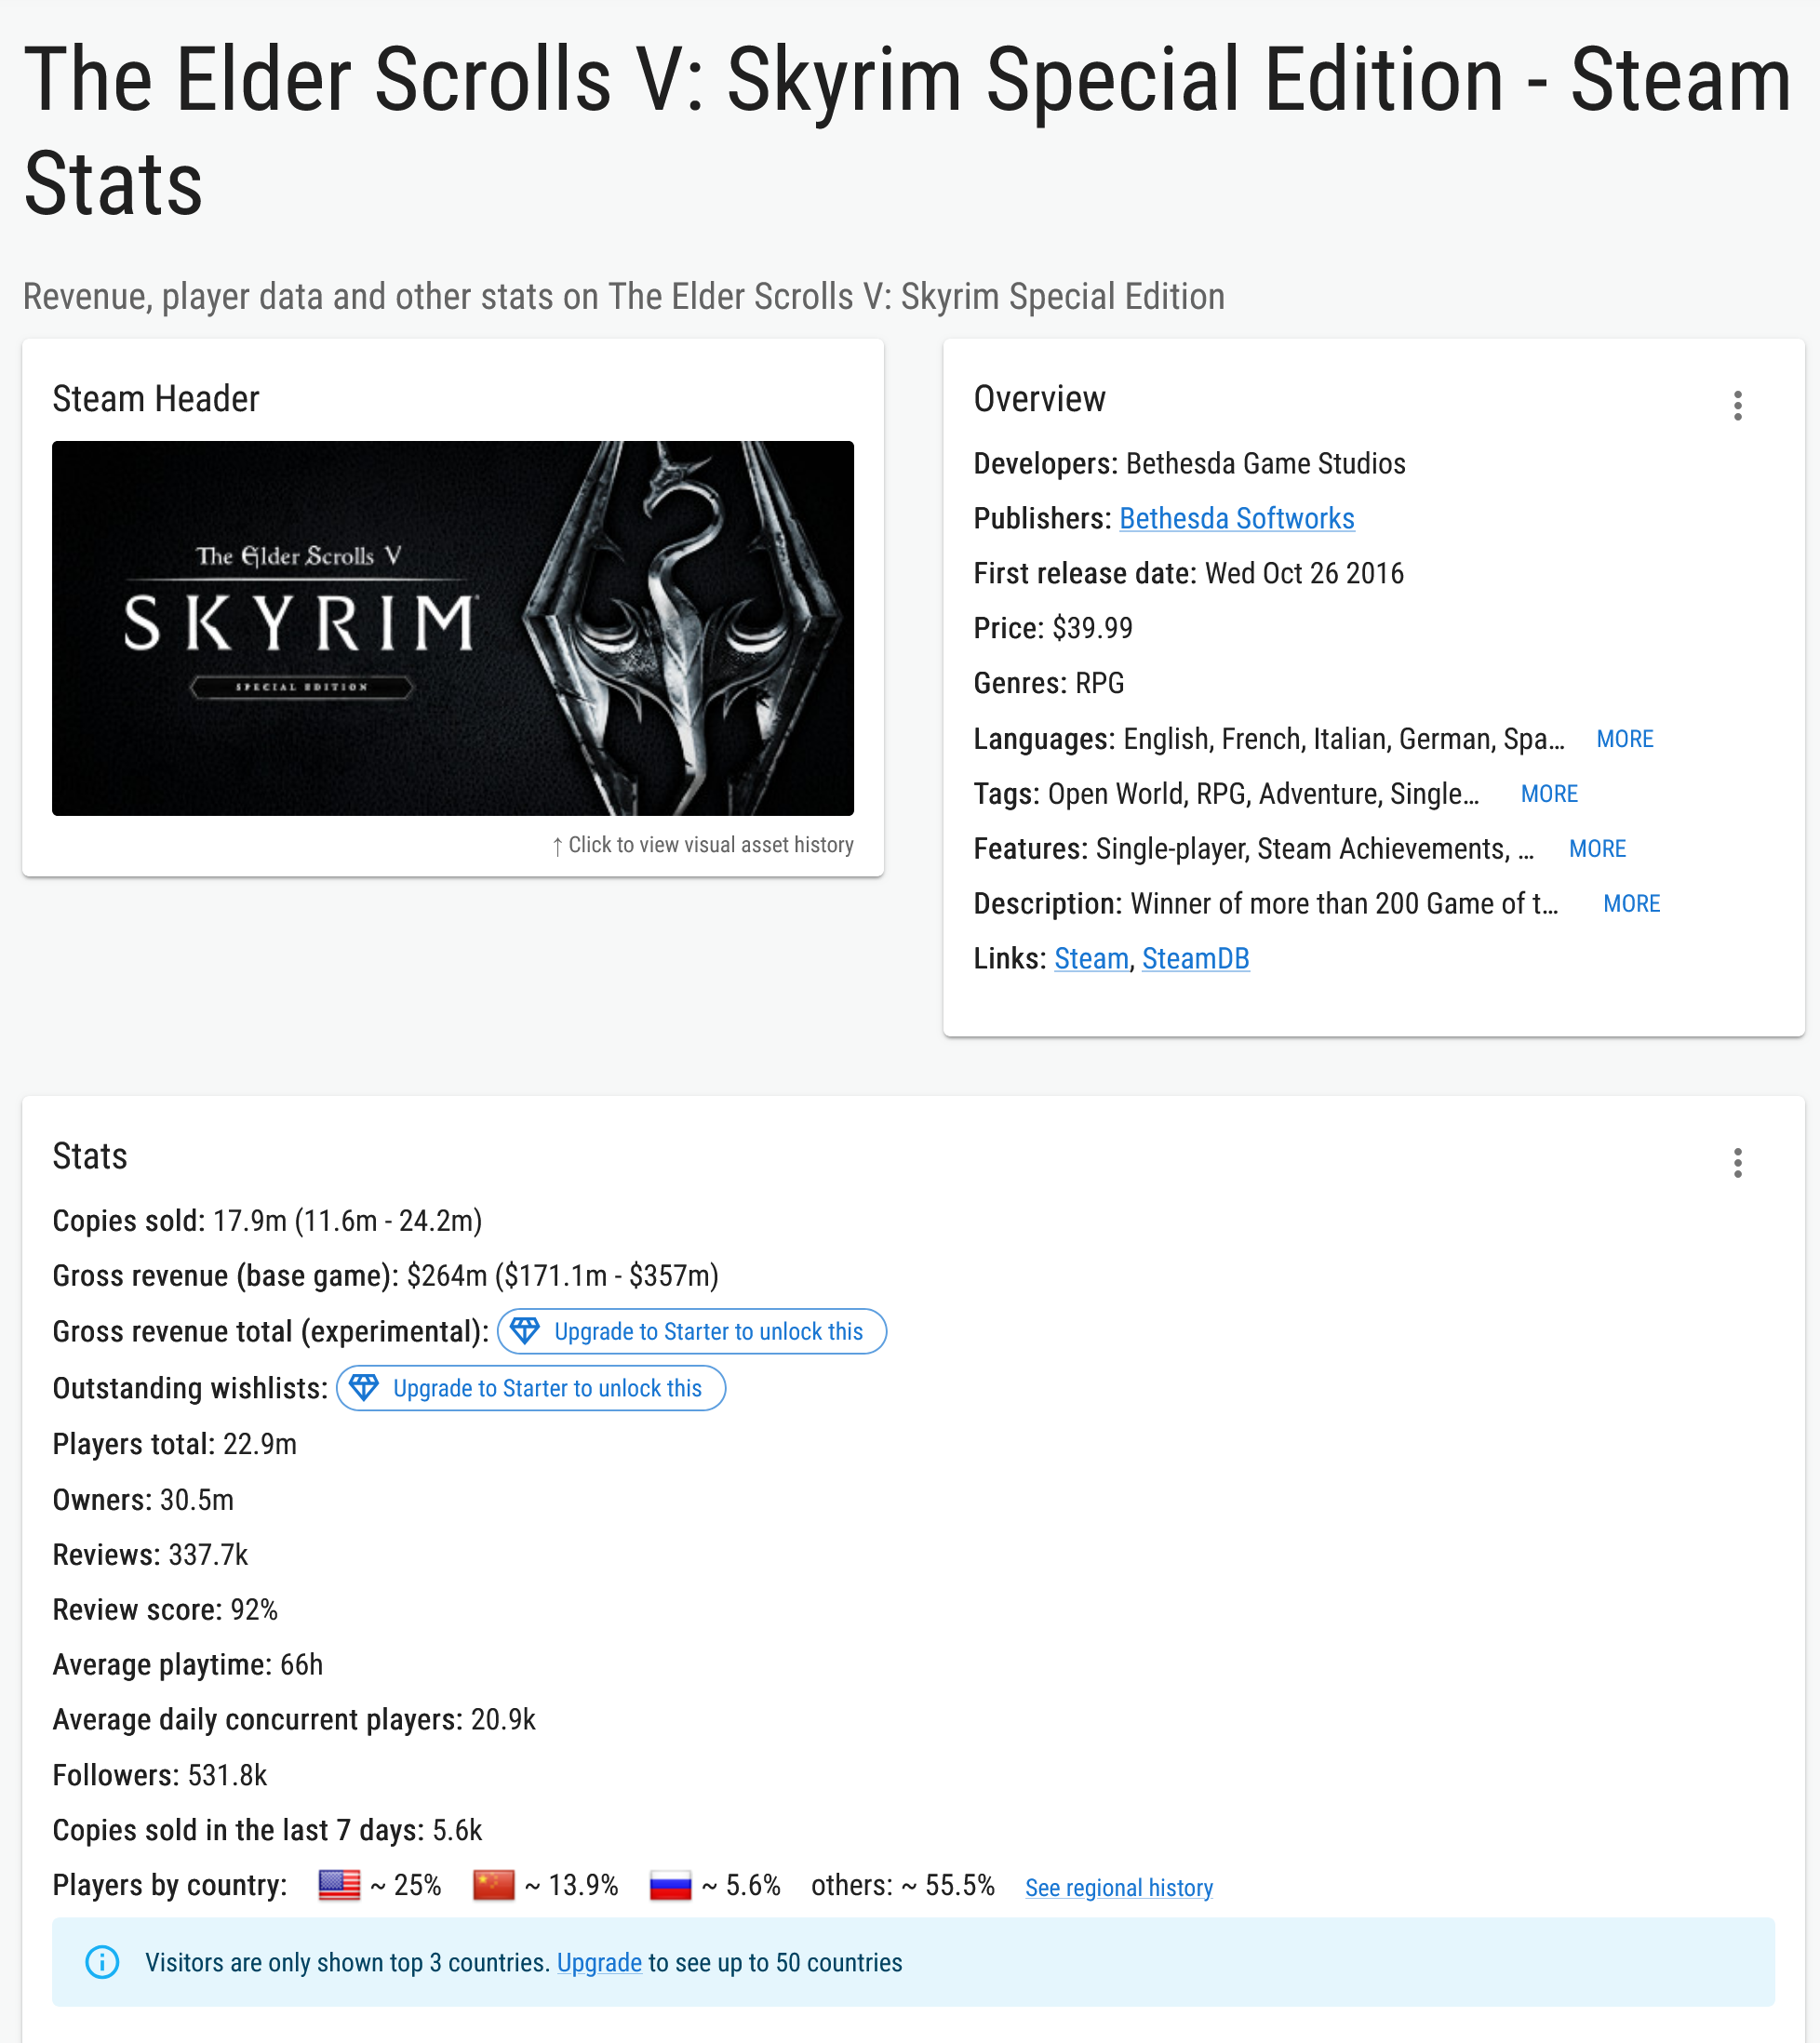Viewport: 1820px width, 2043px height.
Task: Select the Review score: 92% stat
Action: click(x=165, y=1610)
